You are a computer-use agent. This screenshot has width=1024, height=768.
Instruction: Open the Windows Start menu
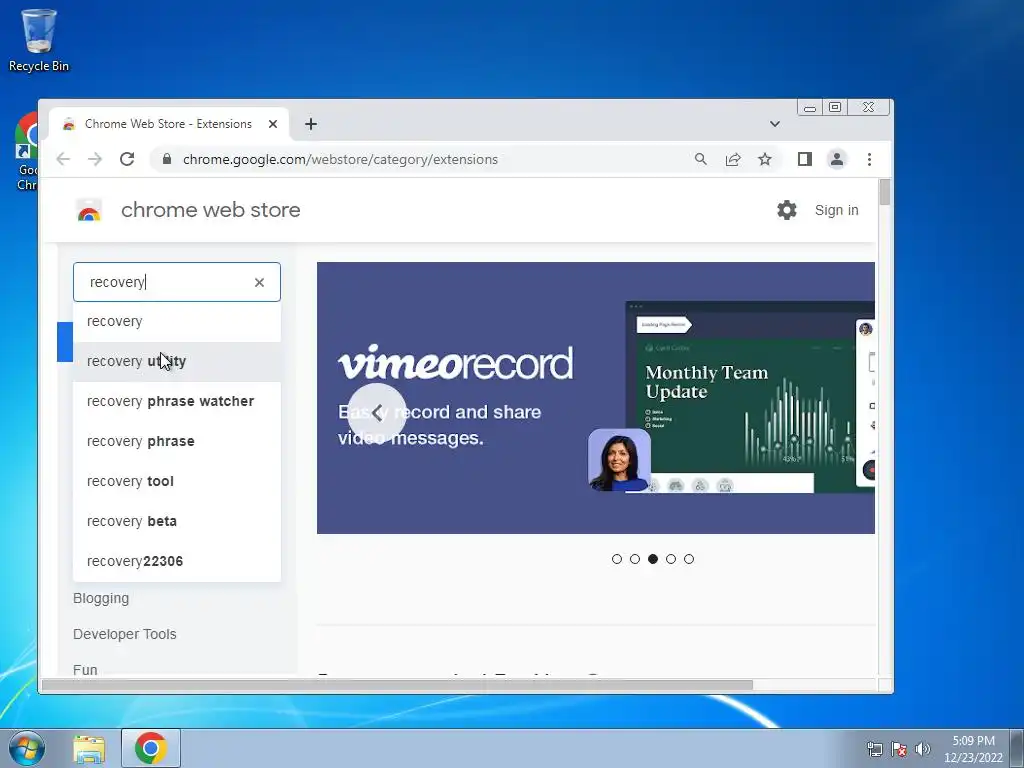(x=26, y=748)
